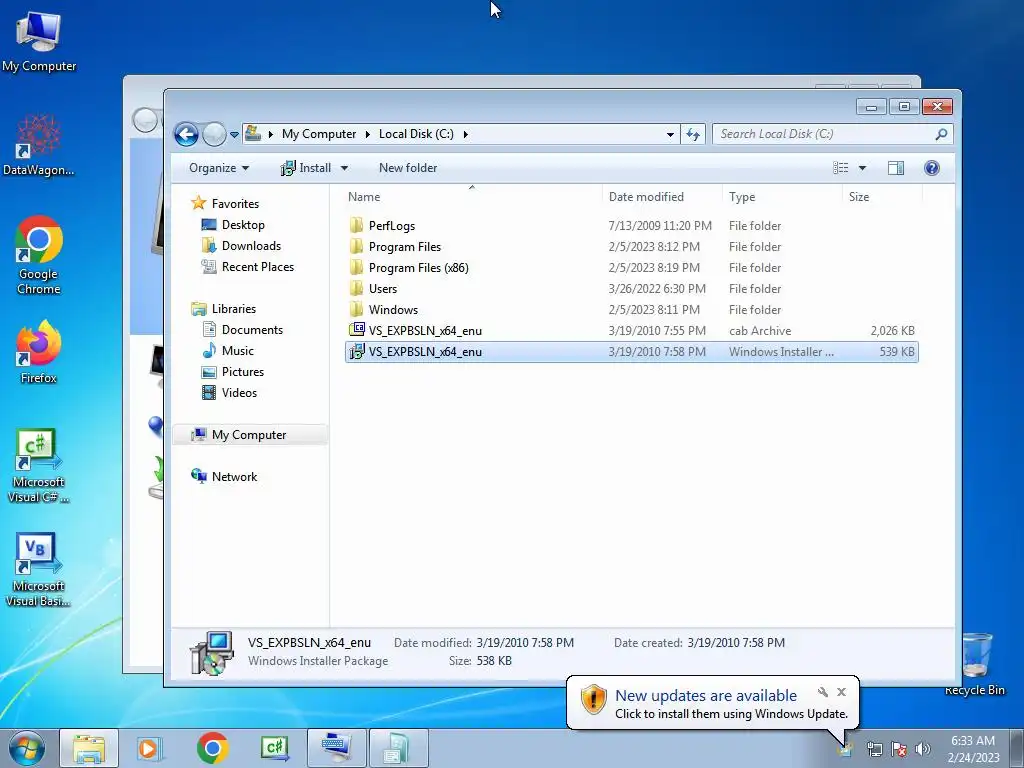Select the Users folder
Image resolution: width=1024 pixels, height=768 pixels.
click(631, 289)
